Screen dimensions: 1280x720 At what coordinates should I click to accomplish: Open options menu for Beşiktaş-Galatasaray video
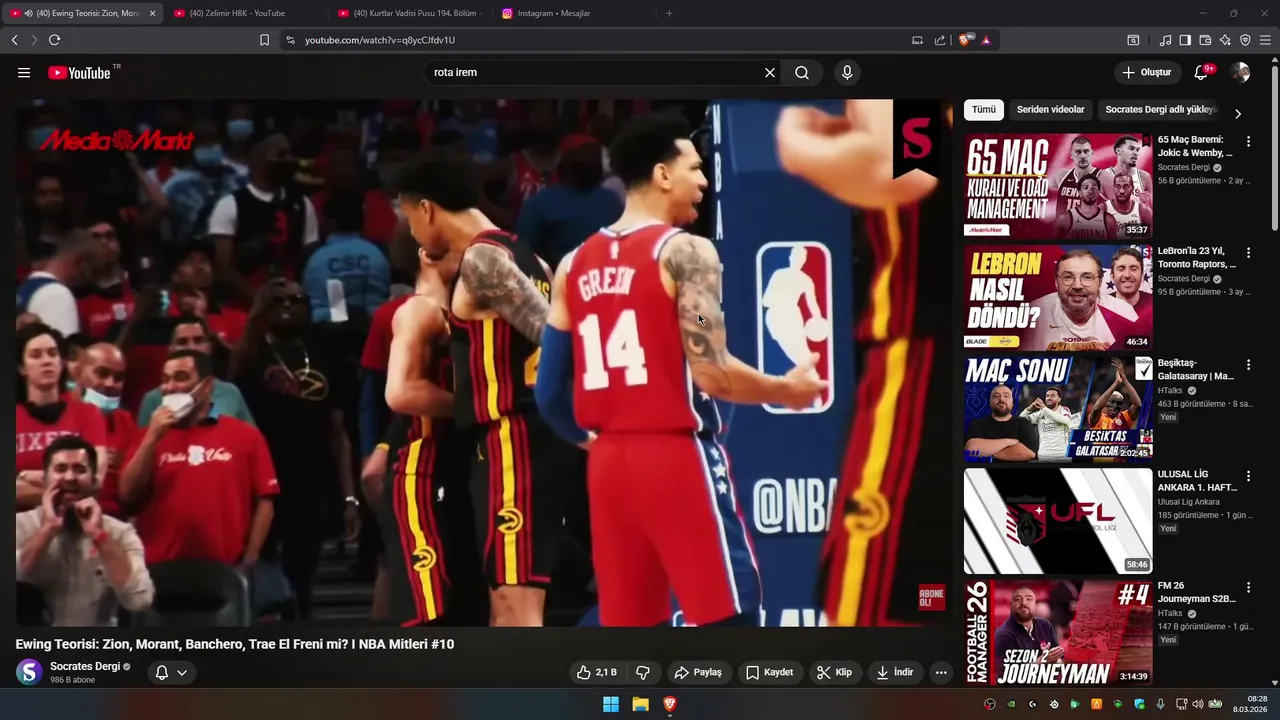(x=1248, y=365)
